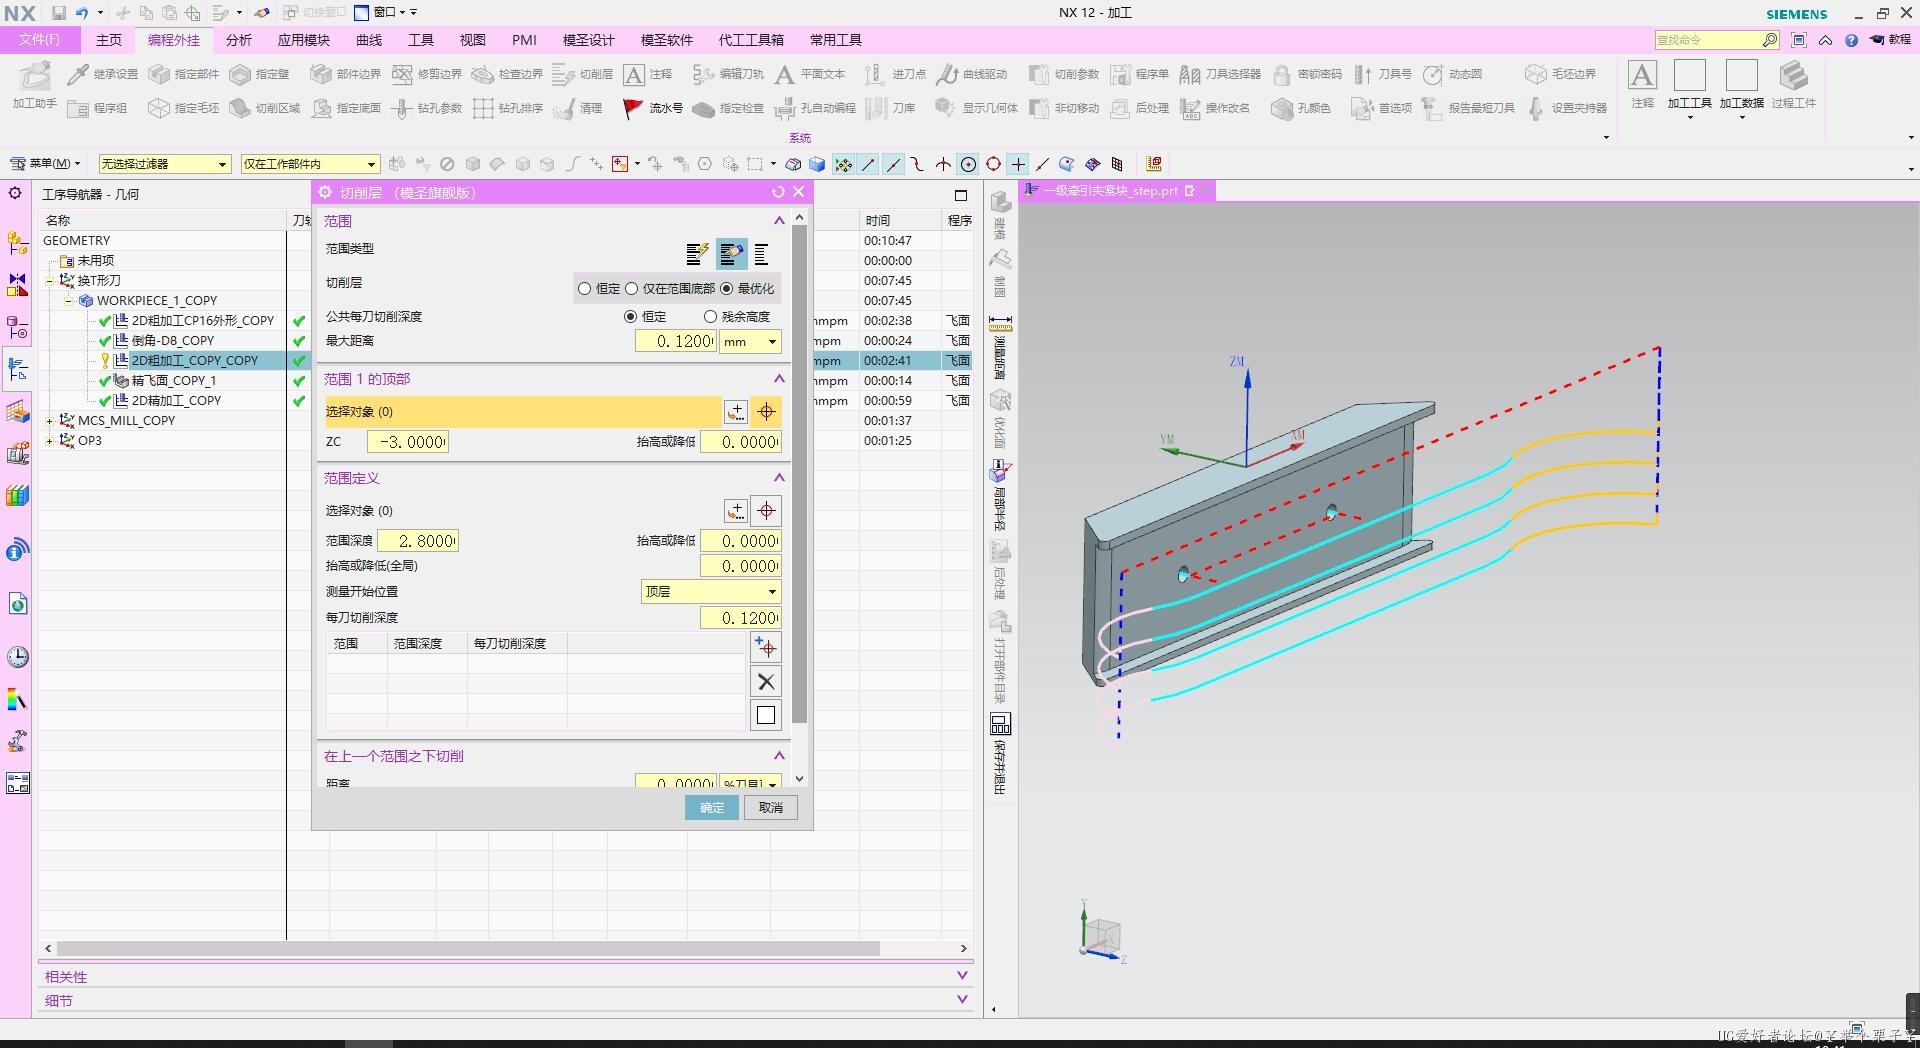Image resolution: width=1920 pixels, height=1048 pixels.
Task: Select 残余高度 radio option
Action: (x=710, y=317)
